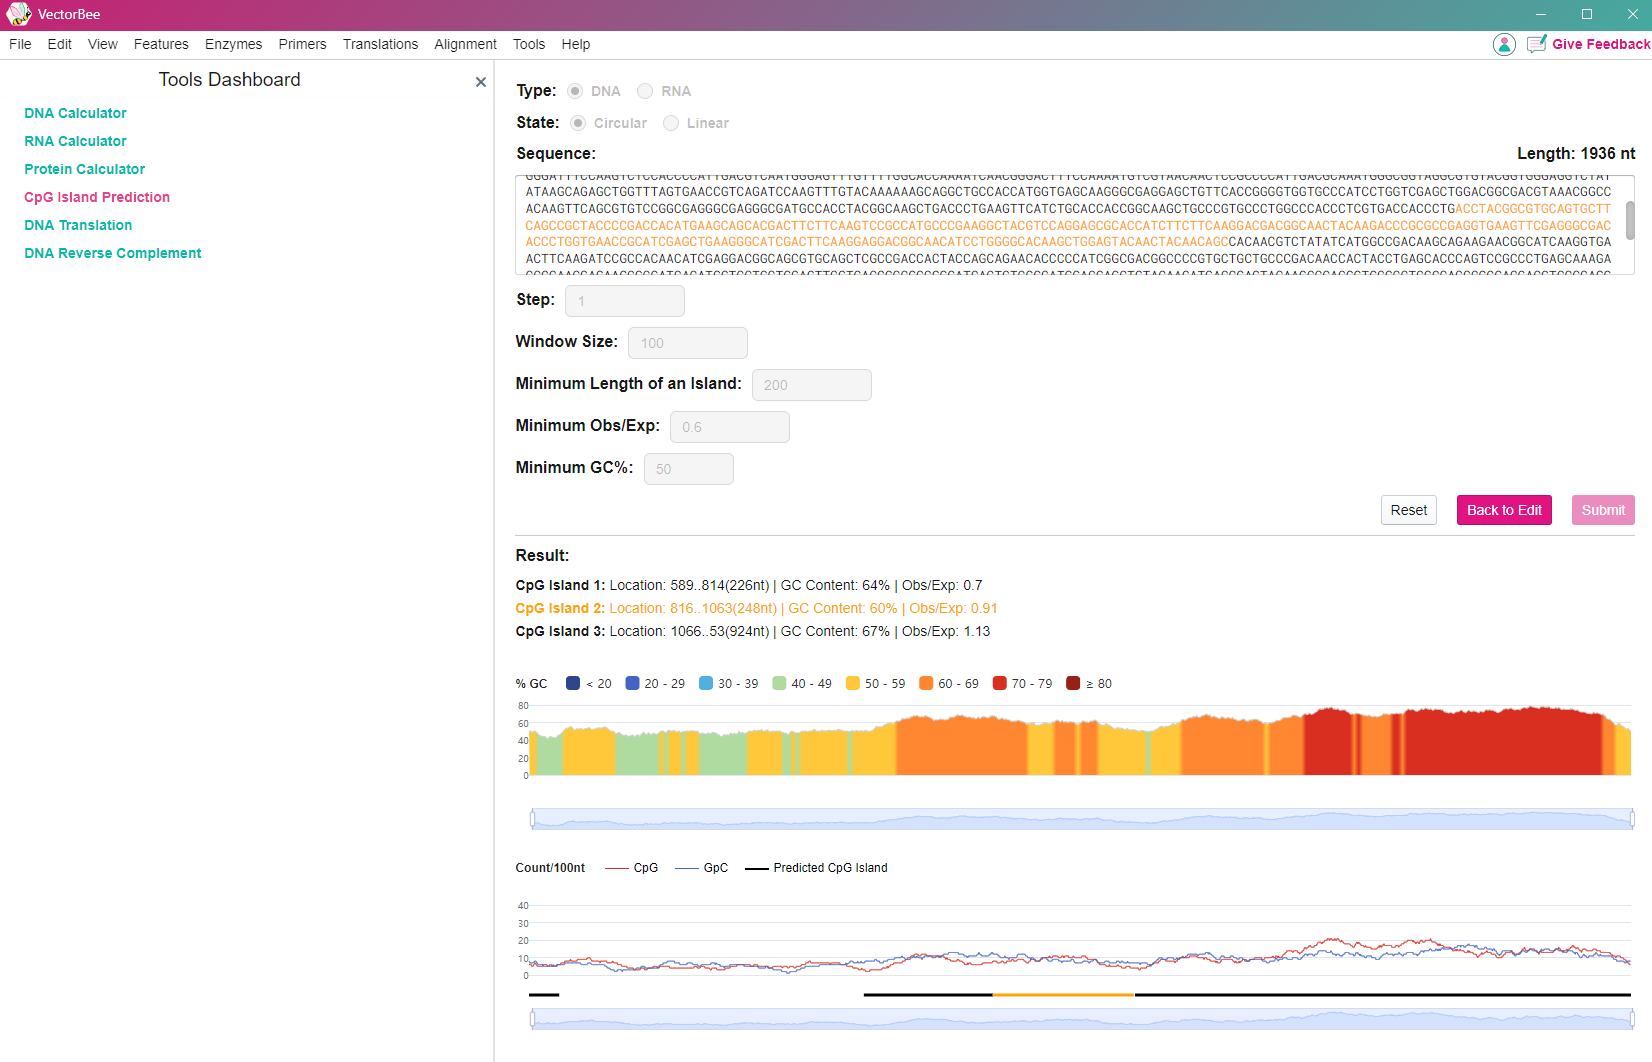The image size is (1652, 1062).
Task: Click the Submit button
Action: tap(1603, 510)
